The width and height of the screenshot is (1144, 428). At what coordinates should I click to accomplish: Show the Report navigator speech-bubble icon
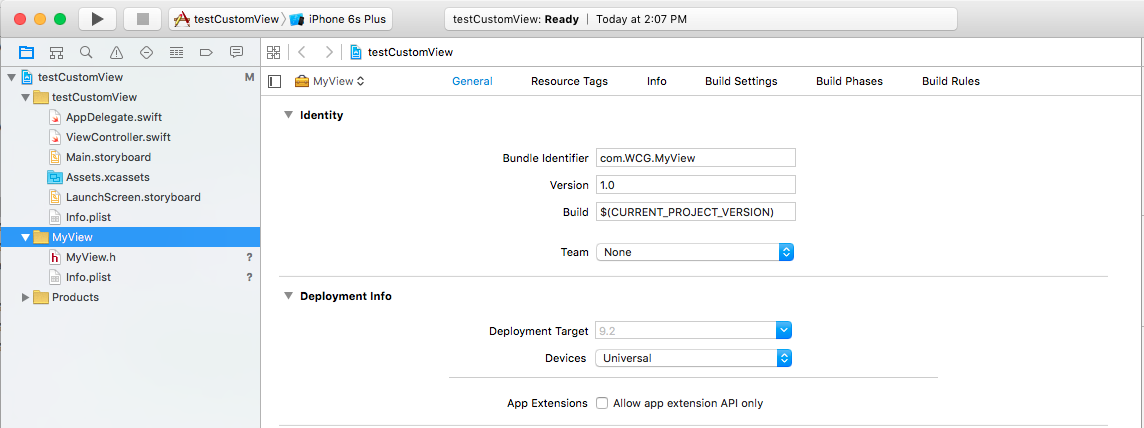(x=236, y=52)
